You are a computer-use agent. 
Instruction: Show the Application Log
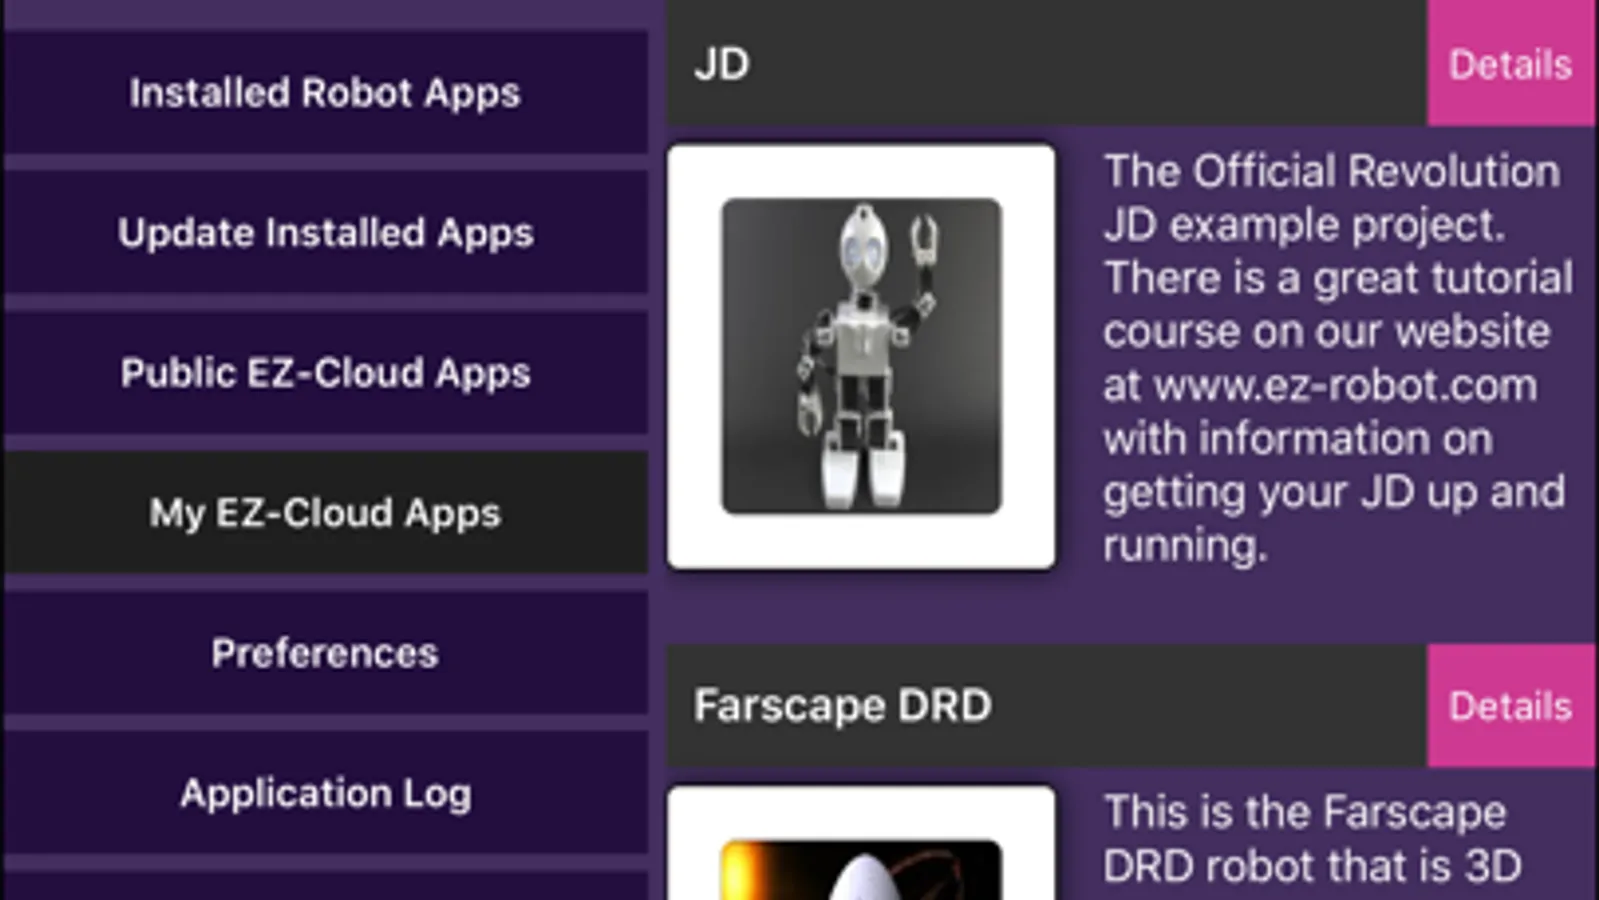[325, 792]
